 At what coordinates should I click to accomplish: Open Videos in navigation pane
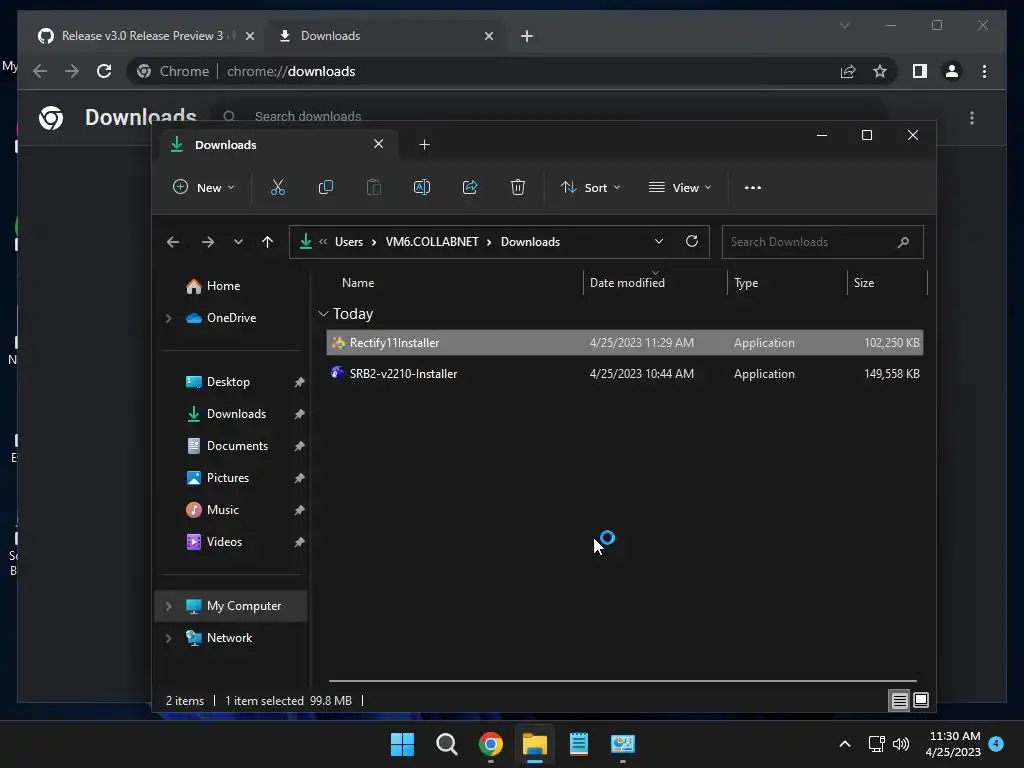coord(224,542)
